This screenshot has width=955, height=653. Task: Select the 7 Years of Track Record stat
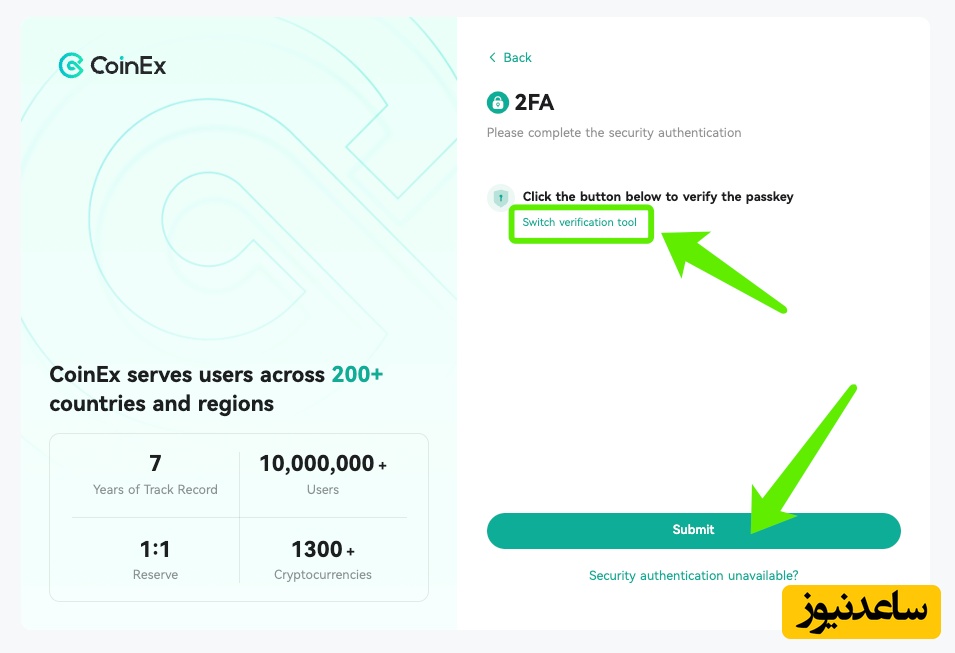click(155, 475)
